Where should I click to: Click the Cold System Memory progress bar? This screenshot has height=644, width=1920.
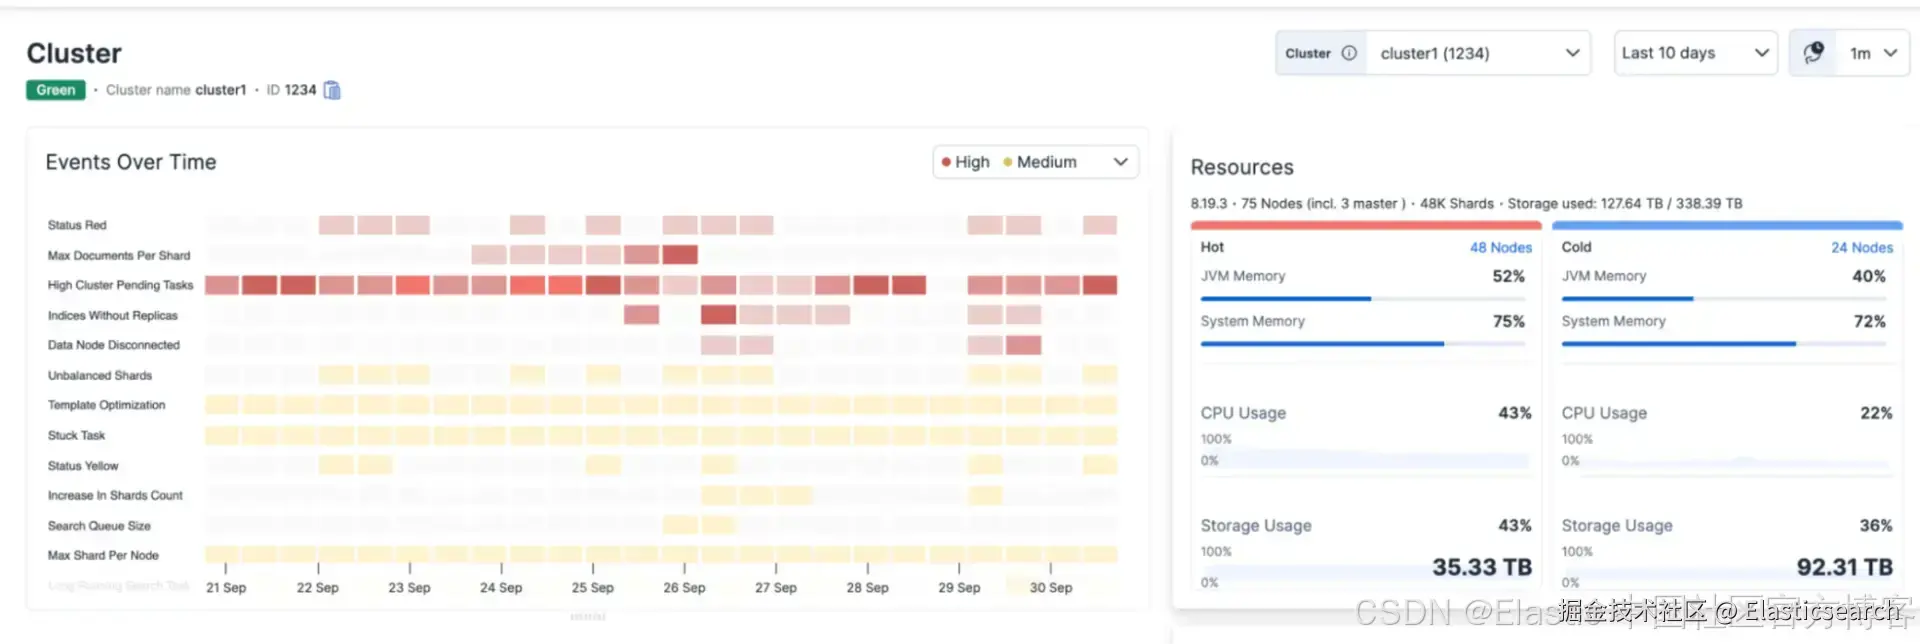[1724, 344]
